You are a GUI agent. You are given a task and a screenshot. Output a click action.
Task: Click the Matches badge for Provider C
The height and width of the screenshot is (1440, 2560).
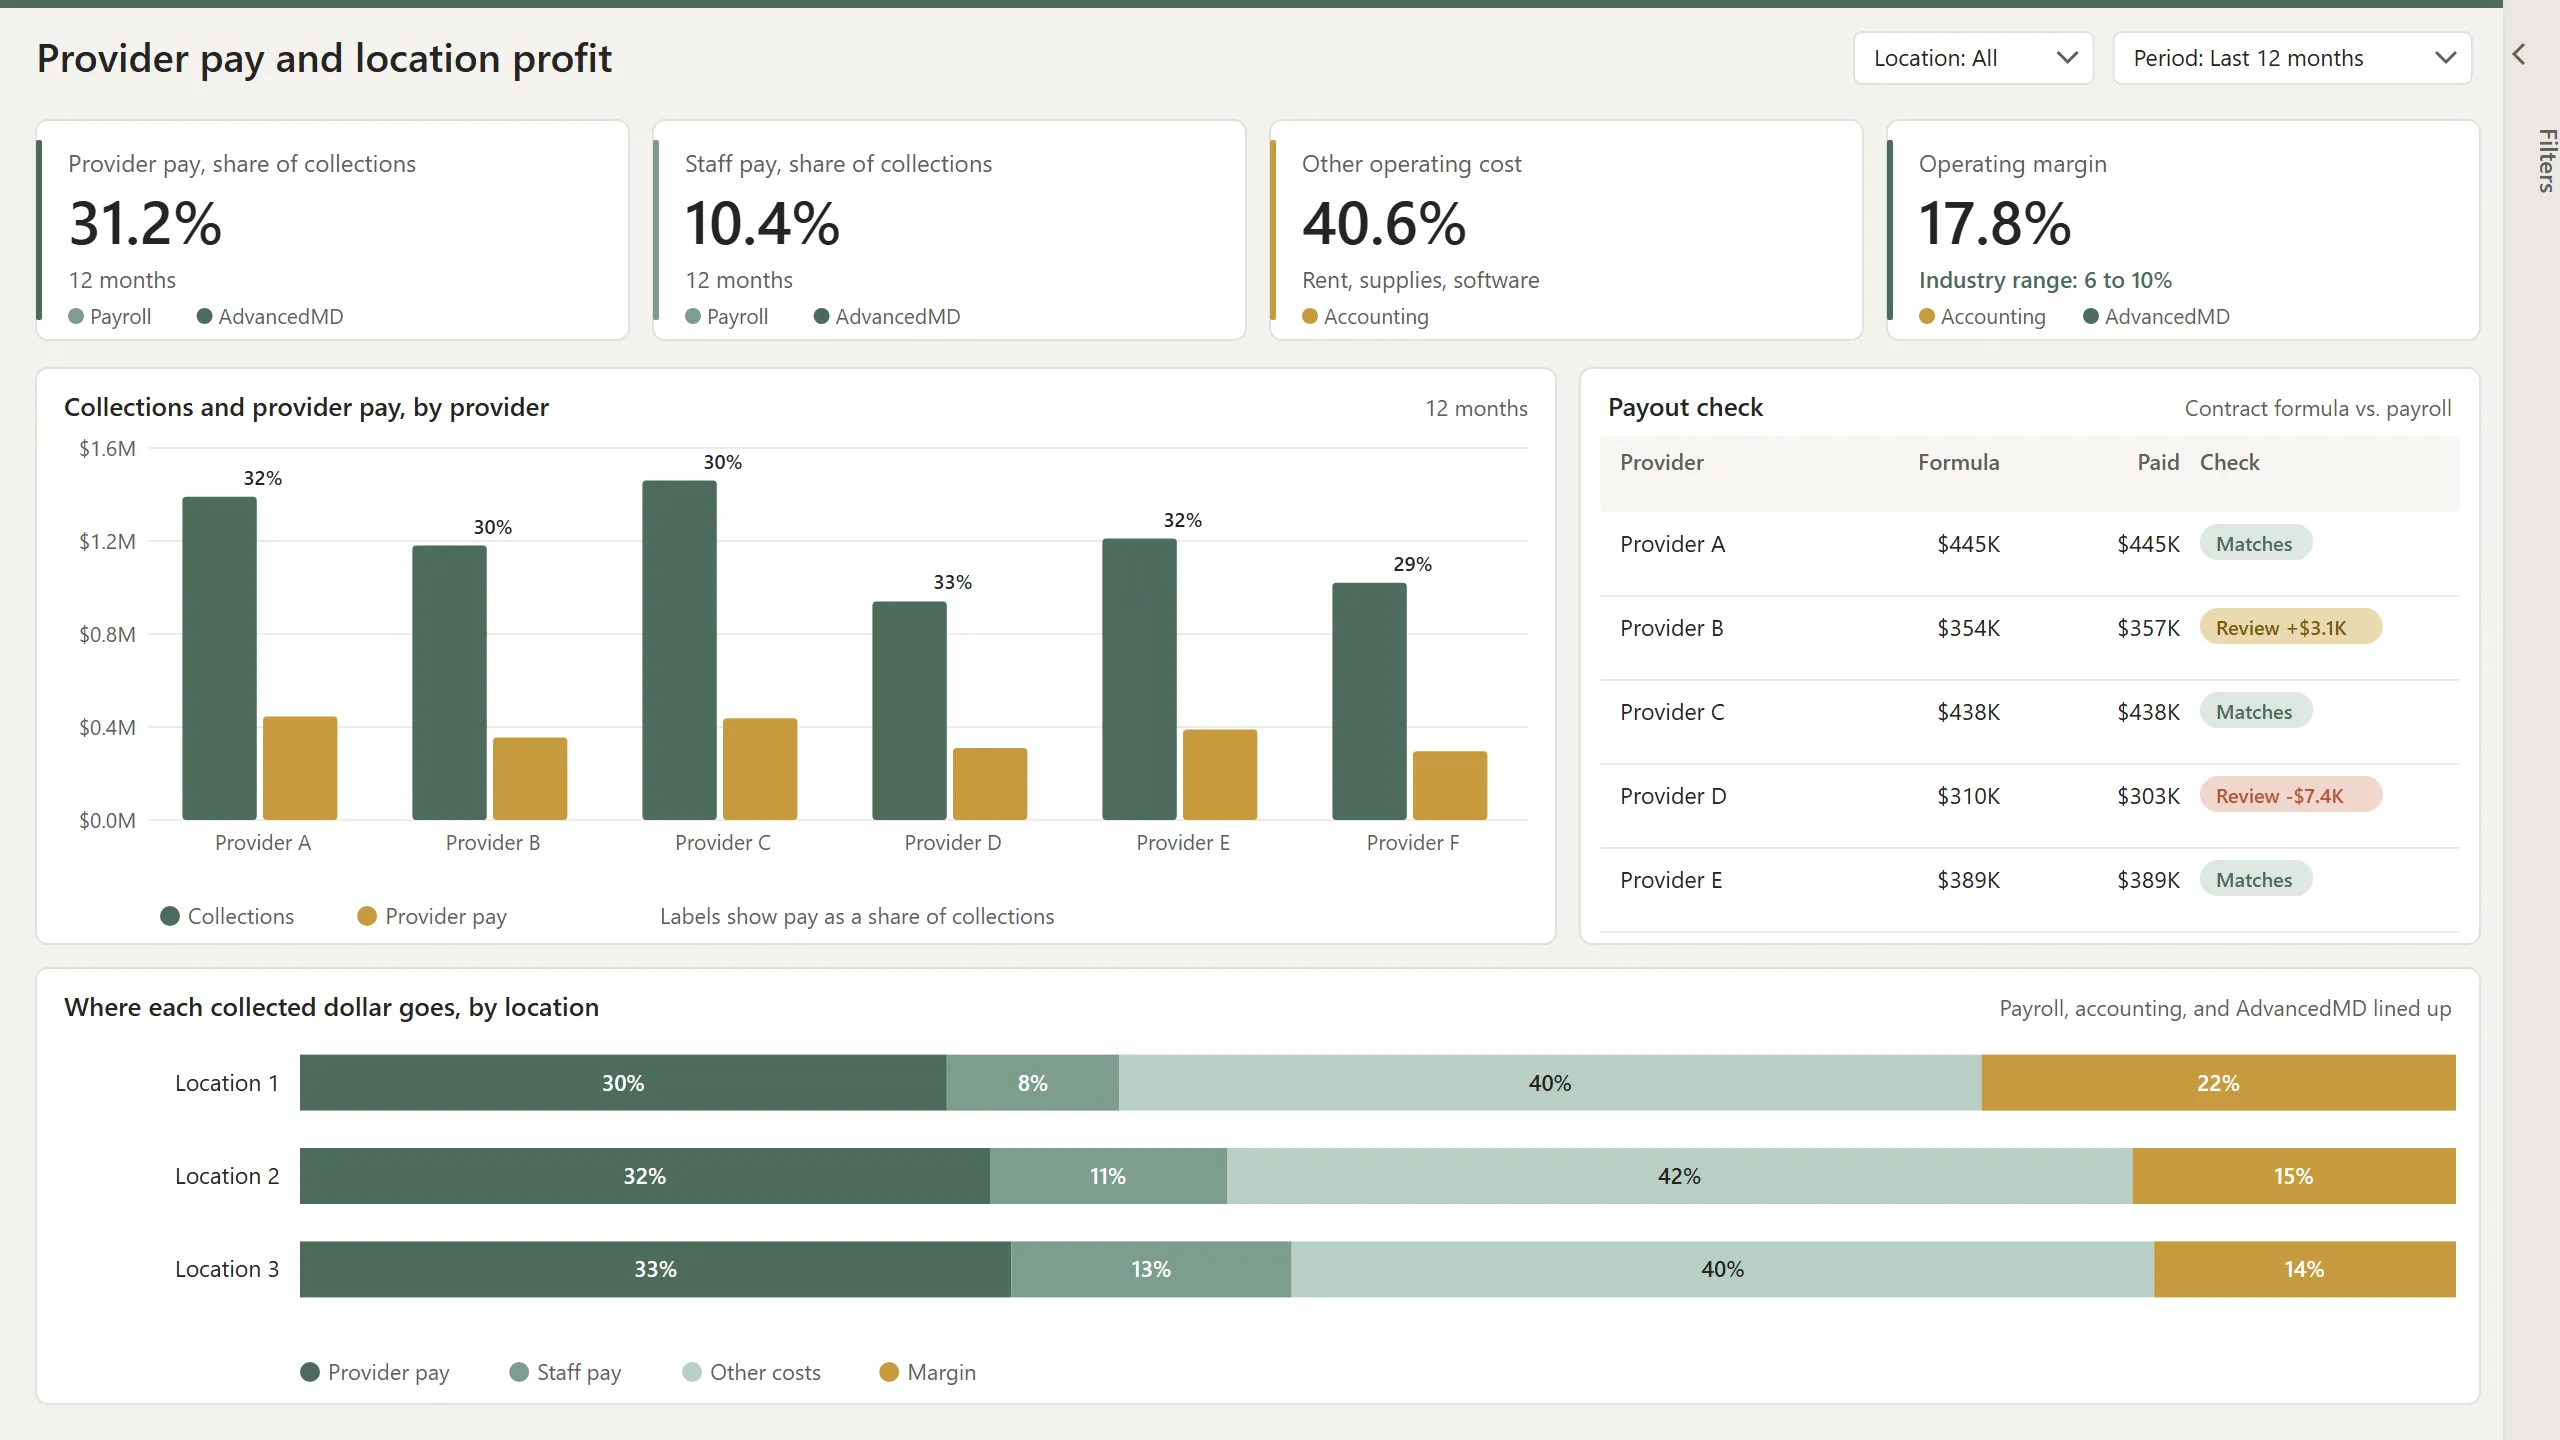tap(2255, 711)
